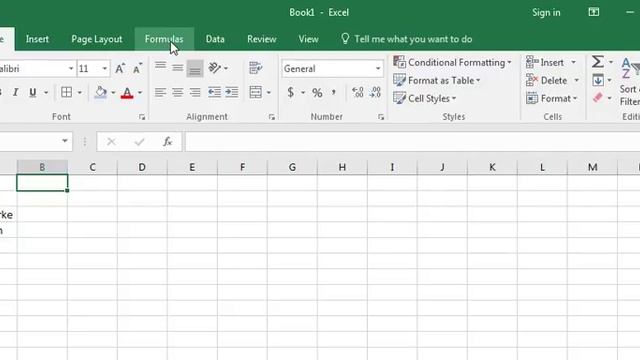Toggle Bottom Align
This screenshot has width=640, height=360.
coord(195,68)
